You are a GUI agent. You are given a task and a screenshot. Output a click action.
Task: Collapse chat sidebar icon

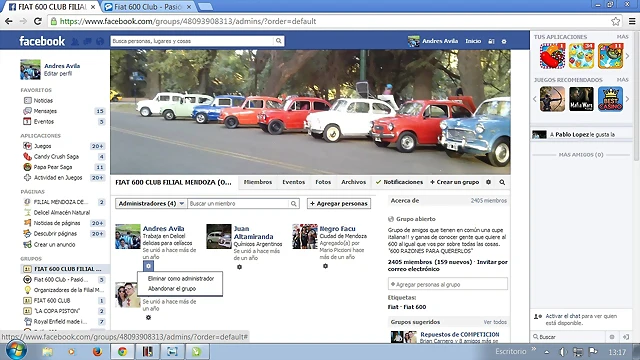pos(626,337)
